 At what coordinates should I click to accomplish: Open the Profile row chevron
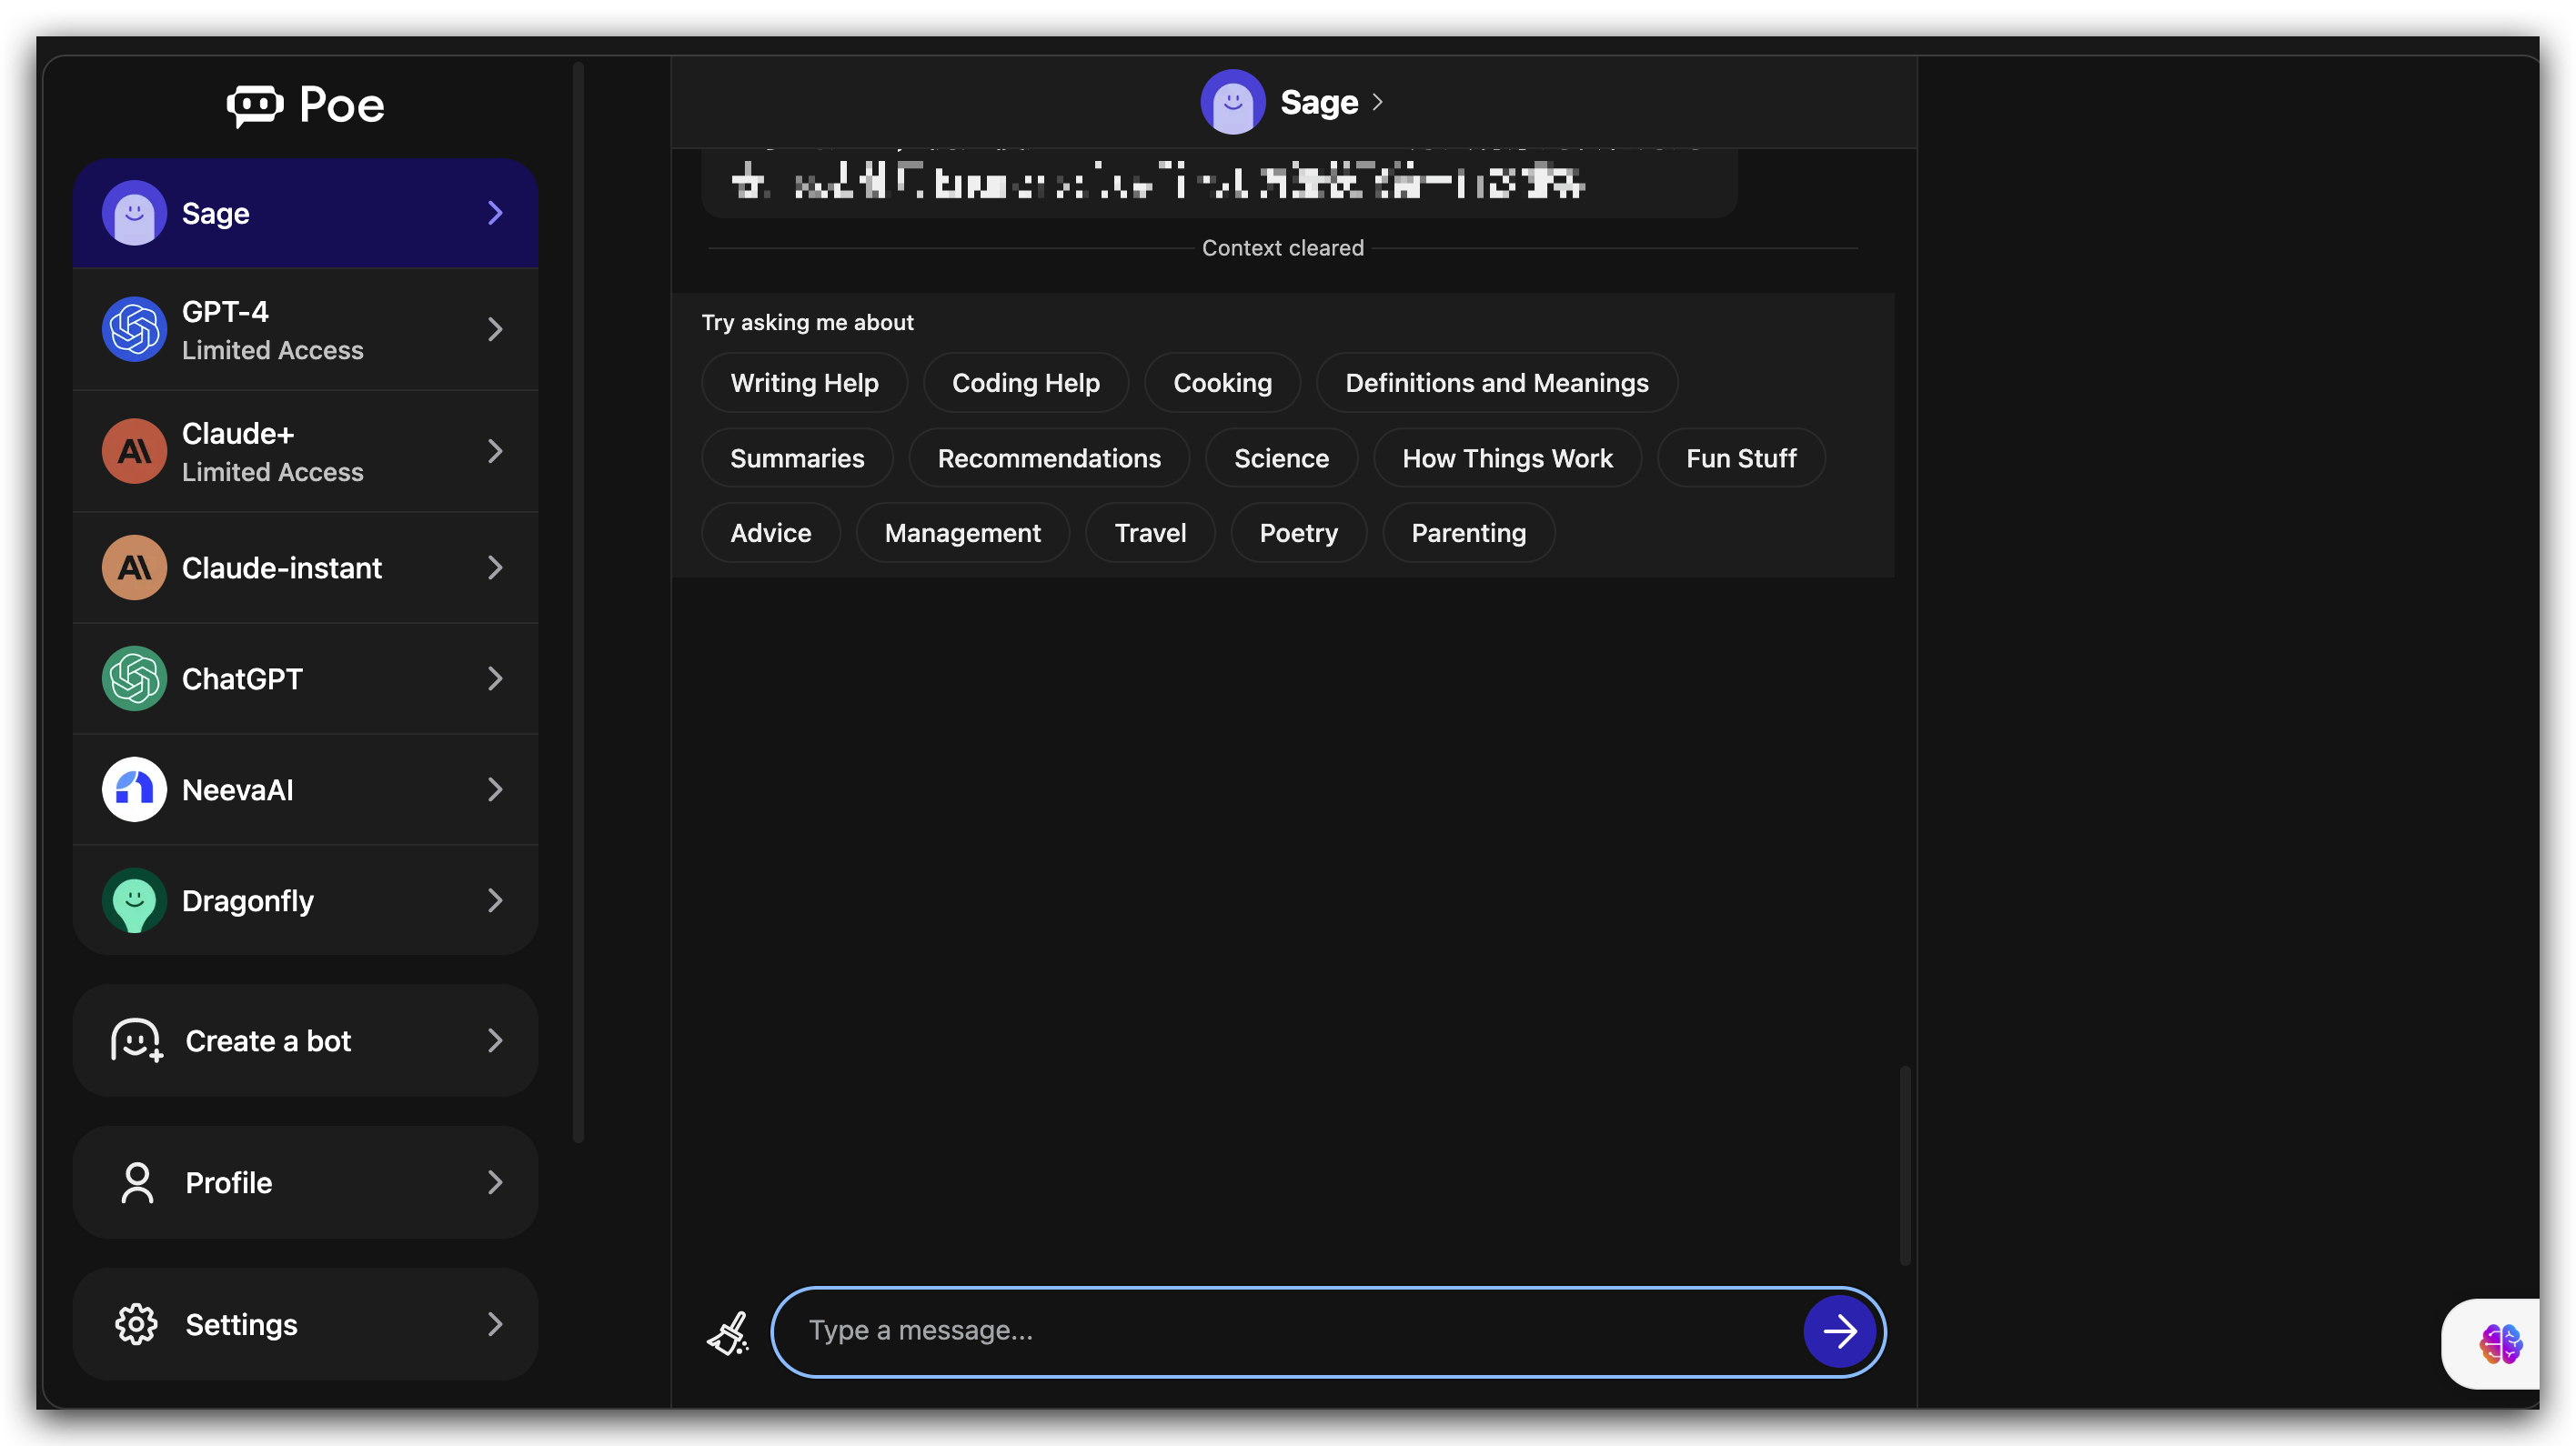point(495,1183)
